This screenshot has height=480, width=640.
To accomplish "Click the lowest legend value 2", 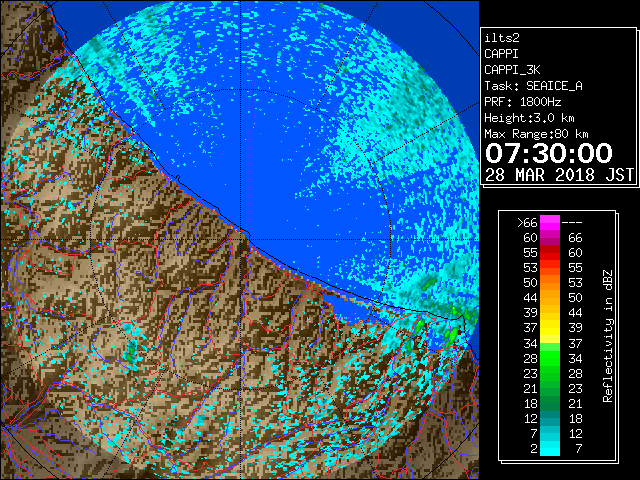I will (534, 449).
